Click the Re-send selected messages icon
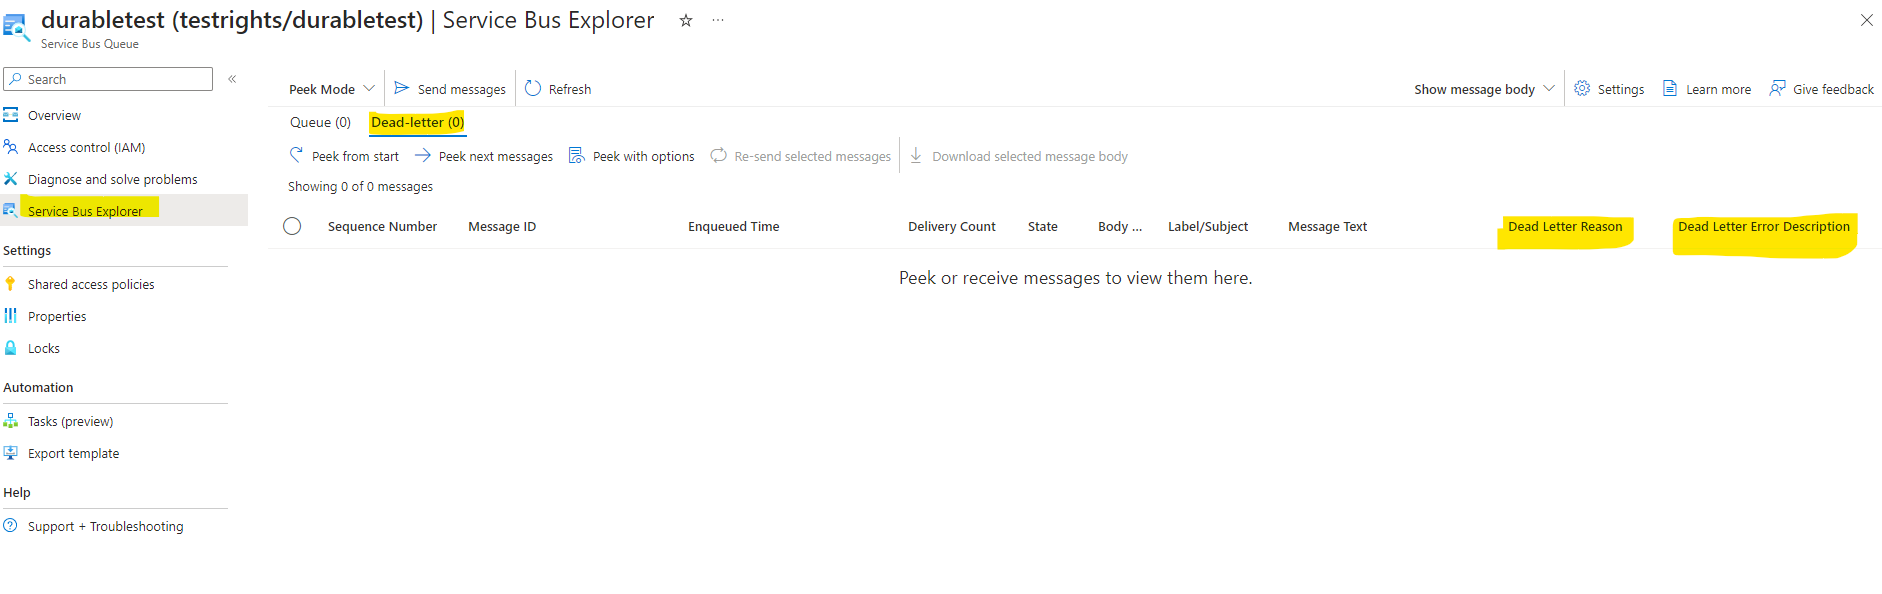The height and width of the screenshot is (594, 1882). [719, 155]
